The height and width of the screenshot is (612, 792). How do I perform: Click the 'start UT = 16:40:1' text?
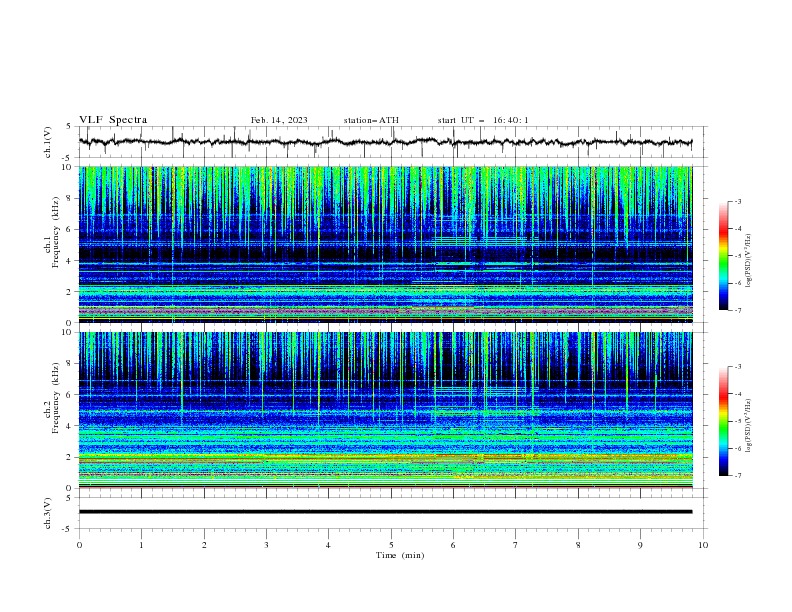483,120
